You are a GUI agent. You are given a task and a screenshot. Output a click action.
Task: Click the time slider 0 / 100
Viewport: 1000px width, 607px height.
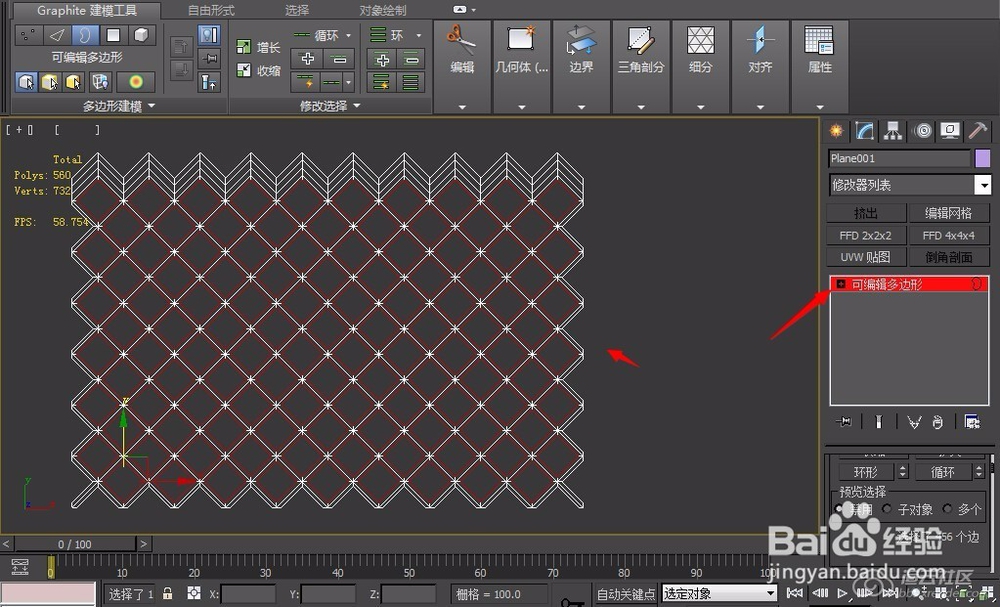(x=75, y=544)
